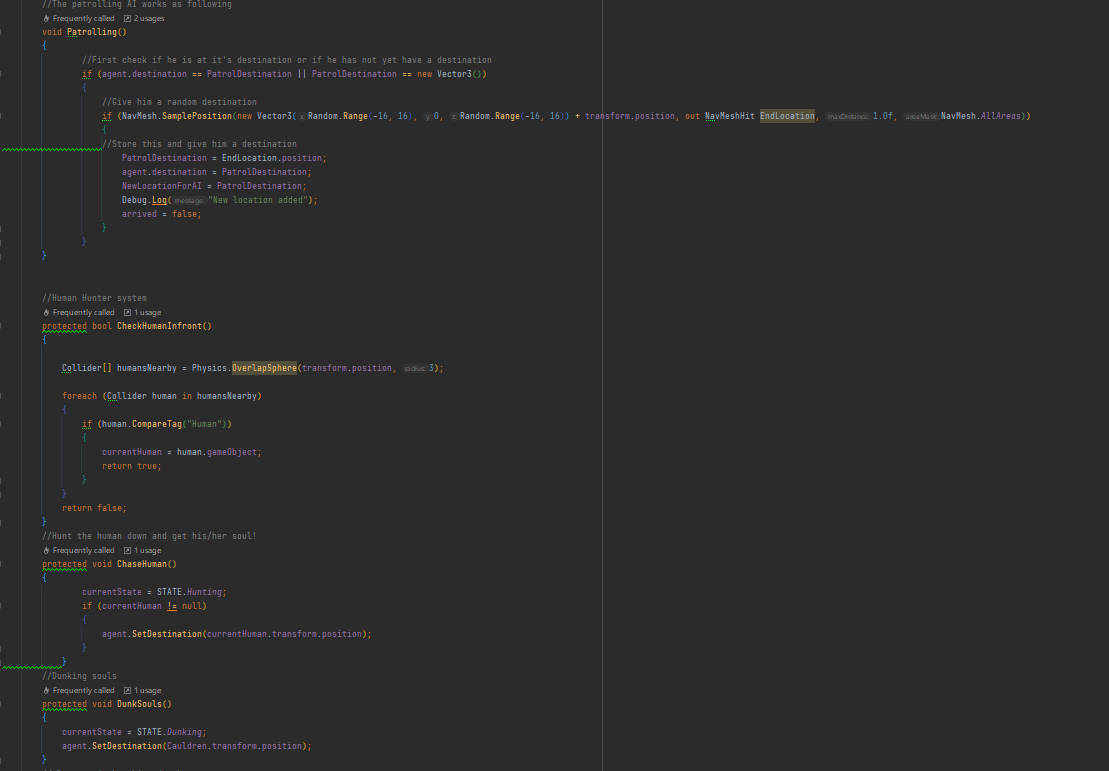
Task: Click the DunkSouls method name
Action: point(139,704)
